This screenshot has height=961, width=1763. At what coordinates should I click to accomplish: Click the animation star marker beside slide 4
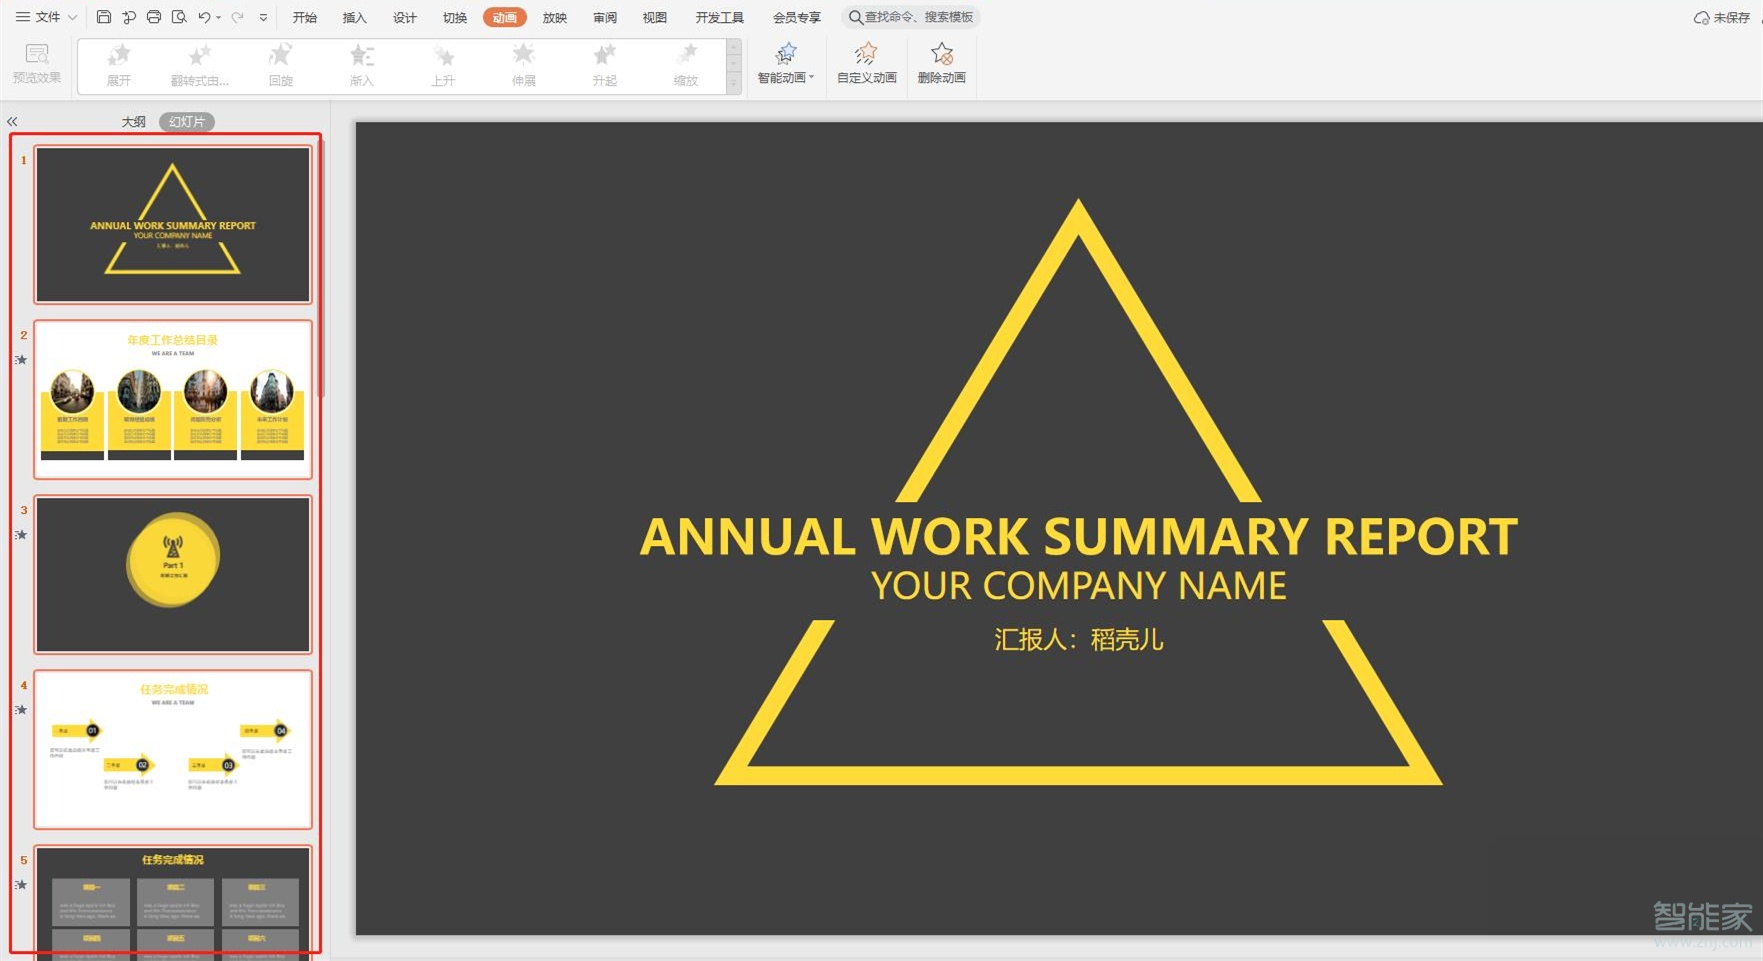[x=21, y=710]
